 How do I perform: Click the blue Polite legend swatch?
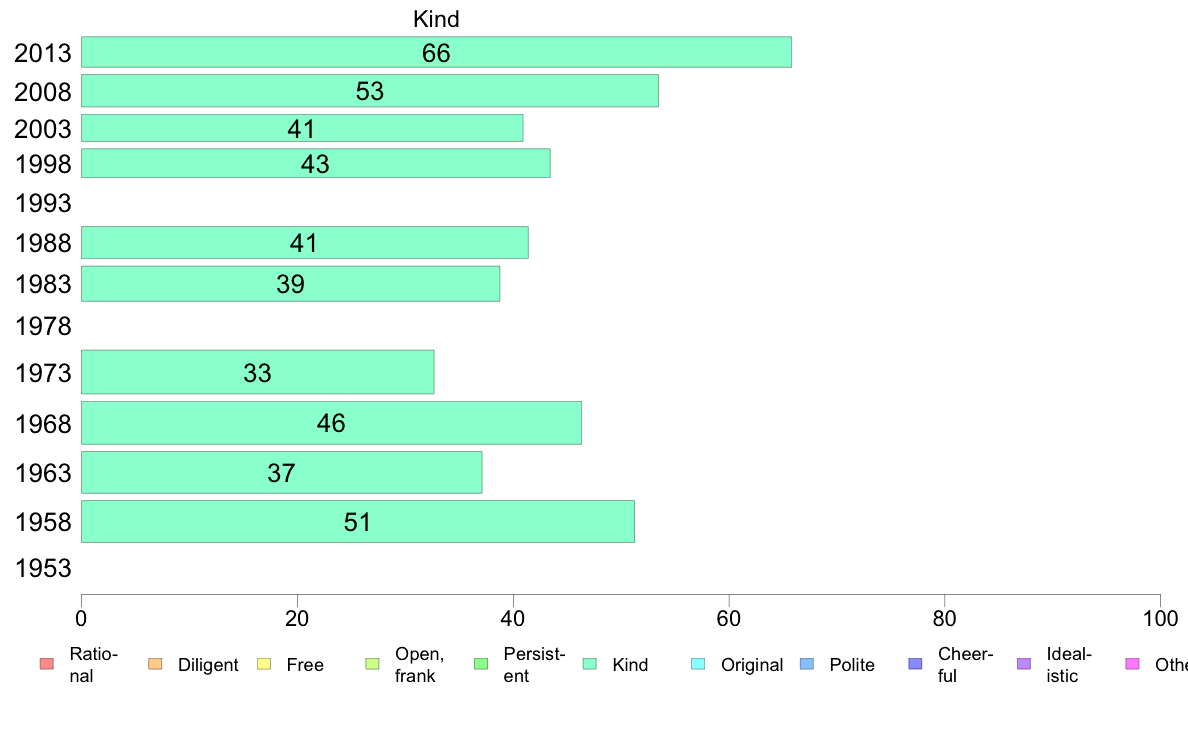(x=807, y=664)
